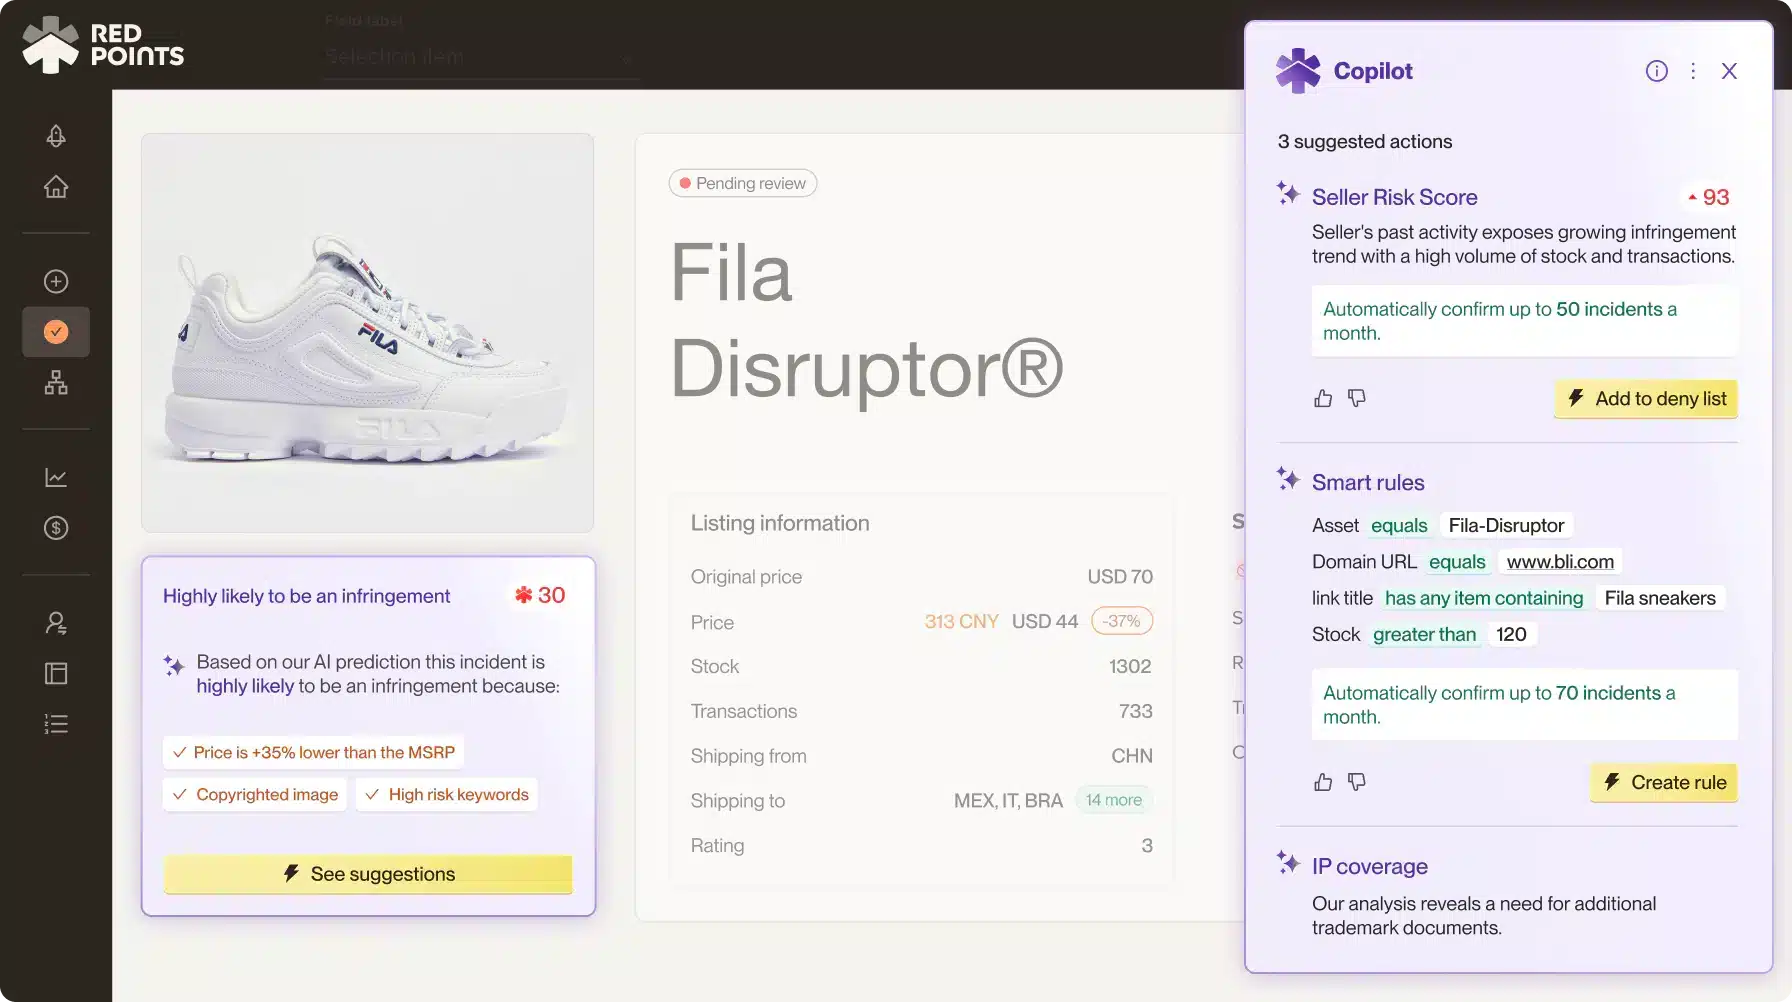Toggle the Copyrighted image chip
Image resolution: width=1792 pixels, height=1002 pixels.
pyautogui.click(x=255, y=794)
